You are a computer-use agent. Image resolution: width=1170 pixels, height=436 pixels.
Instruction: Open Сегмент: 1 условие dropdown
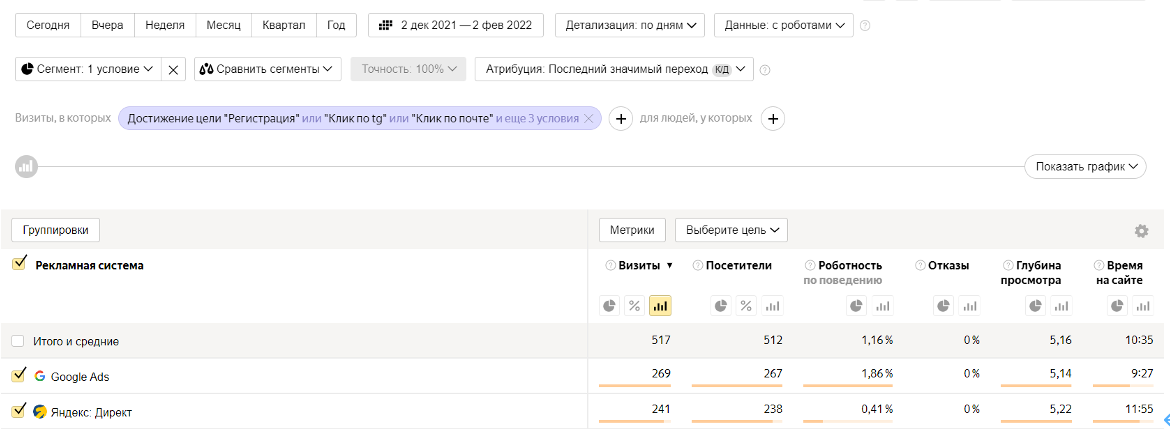(x=88, y=69)
